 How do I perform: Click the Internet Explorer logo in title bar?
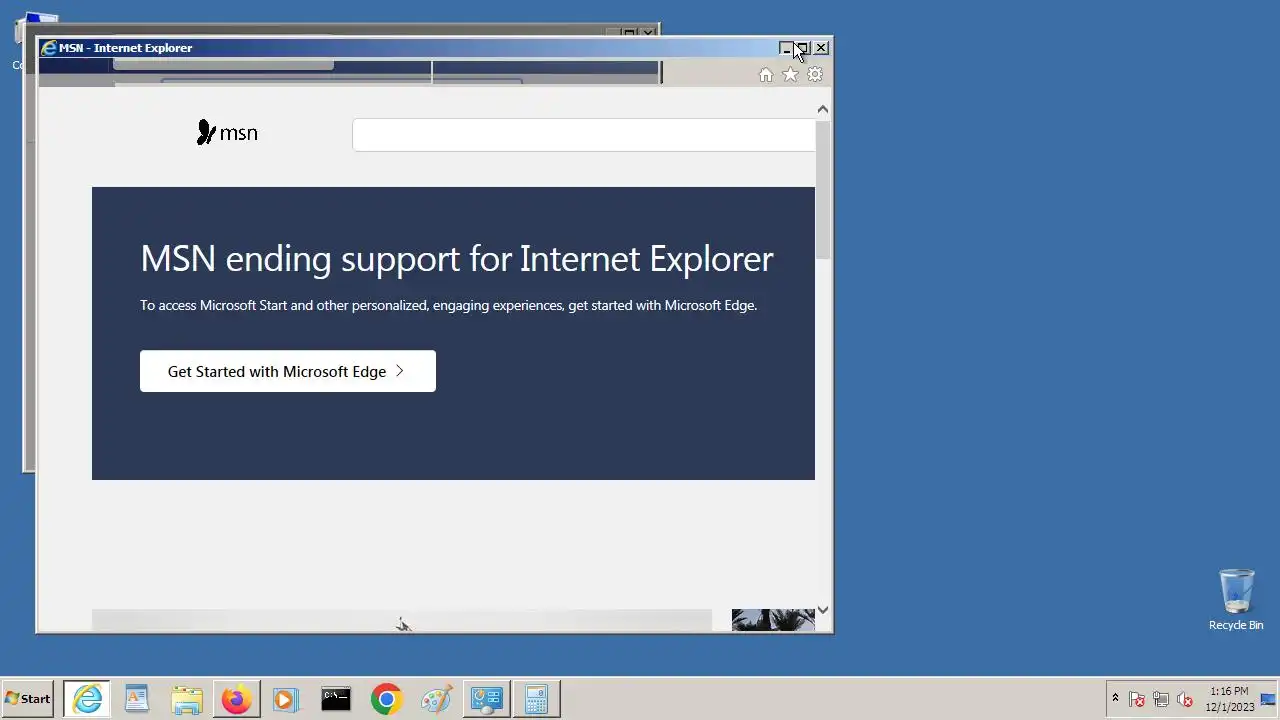pyautogui.click(x=48, y=48)
